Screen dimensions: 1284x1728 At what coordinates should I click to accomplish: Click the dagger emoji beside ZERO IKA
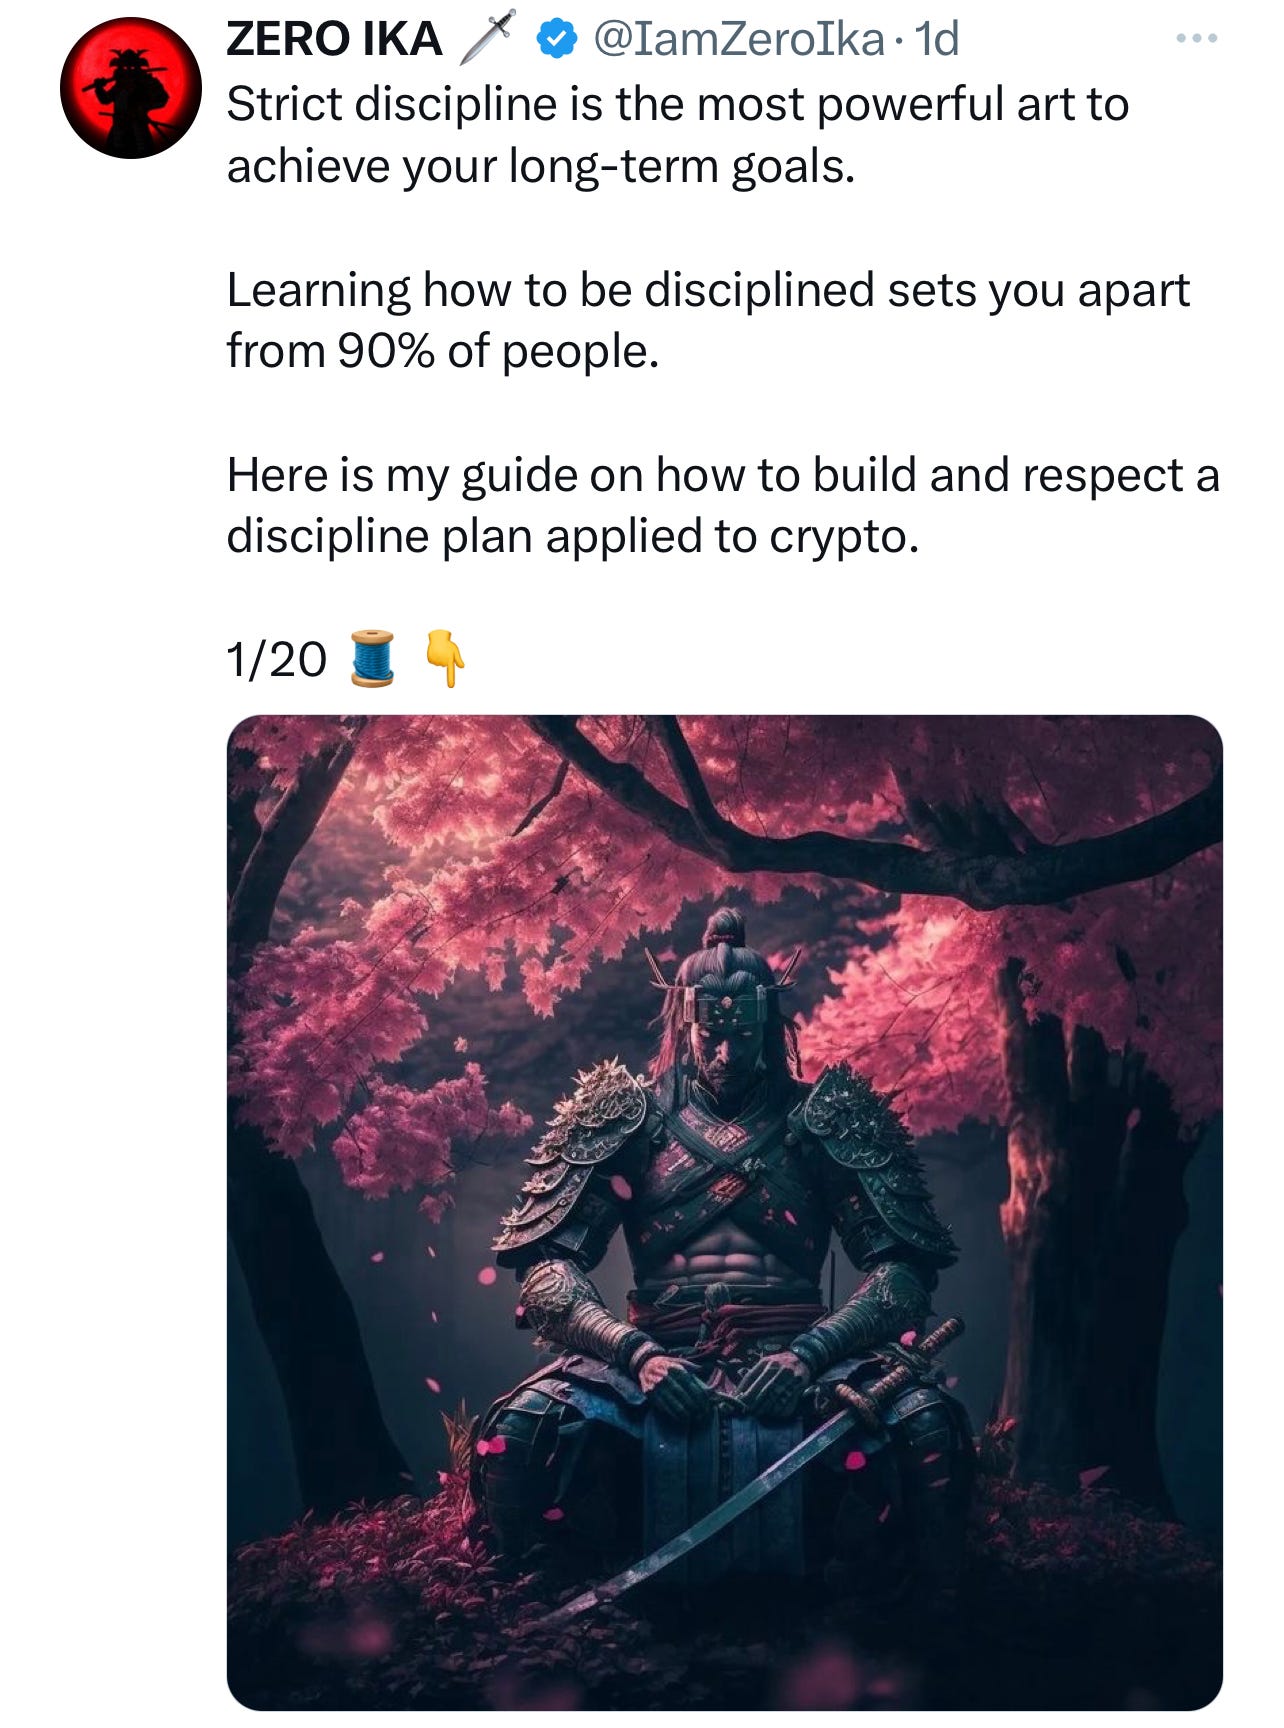click(487, 37)
